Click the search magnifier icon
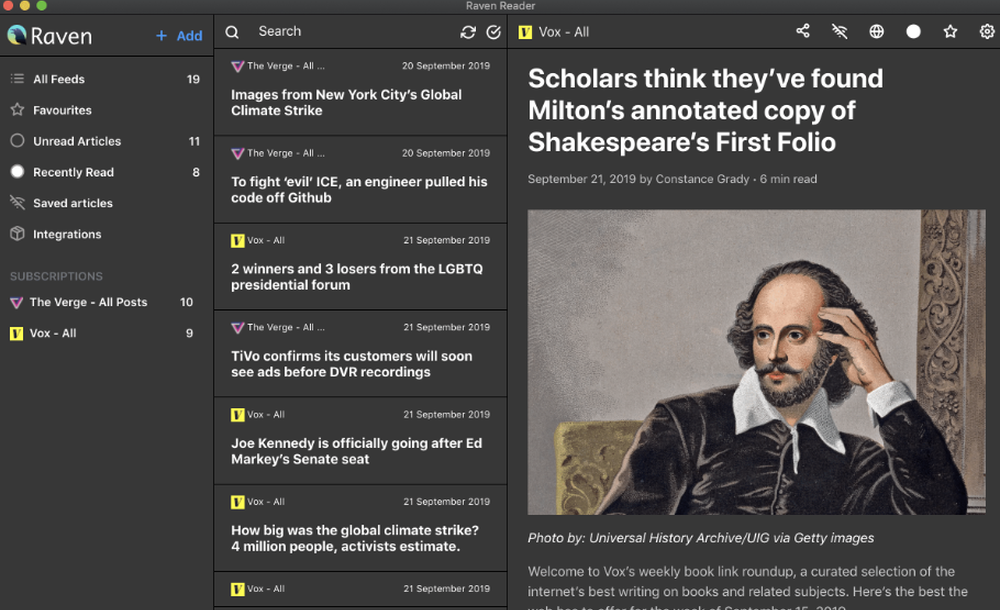Viewport: 1000px width, 610px height. tap(232, 32)
